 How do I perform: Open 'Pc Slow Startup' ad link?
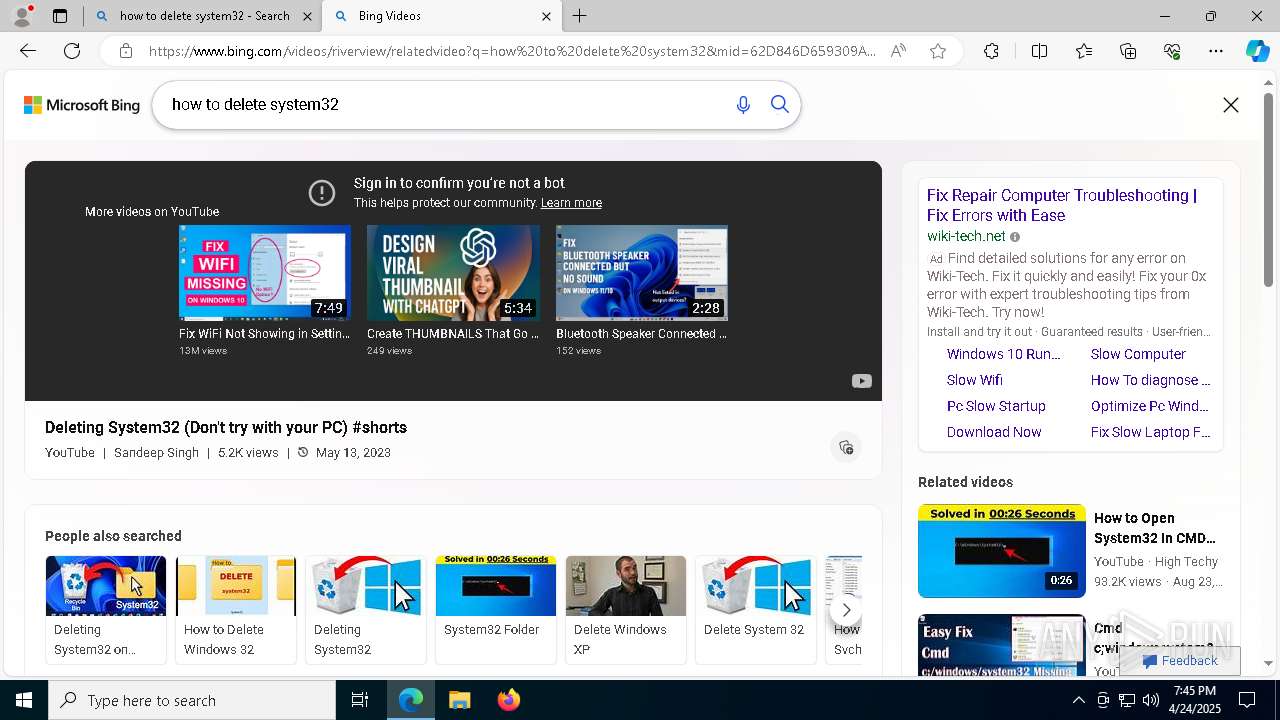pos(996,406)
